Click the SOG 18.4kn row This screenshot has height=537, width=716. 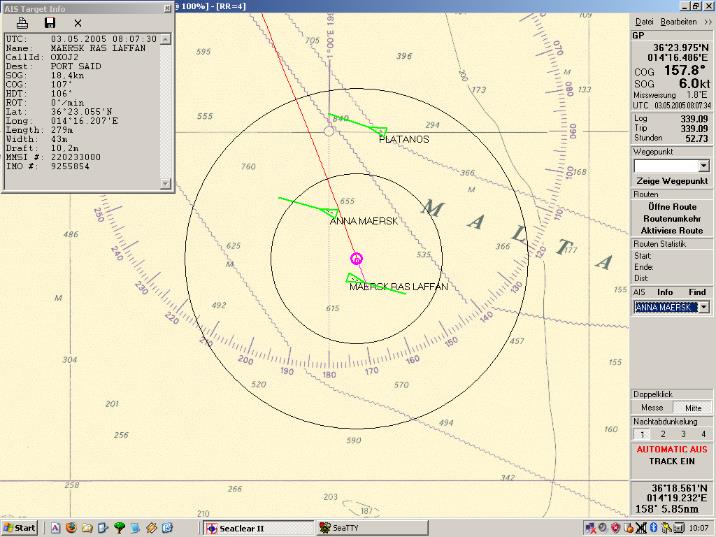[x=45, y=75]
